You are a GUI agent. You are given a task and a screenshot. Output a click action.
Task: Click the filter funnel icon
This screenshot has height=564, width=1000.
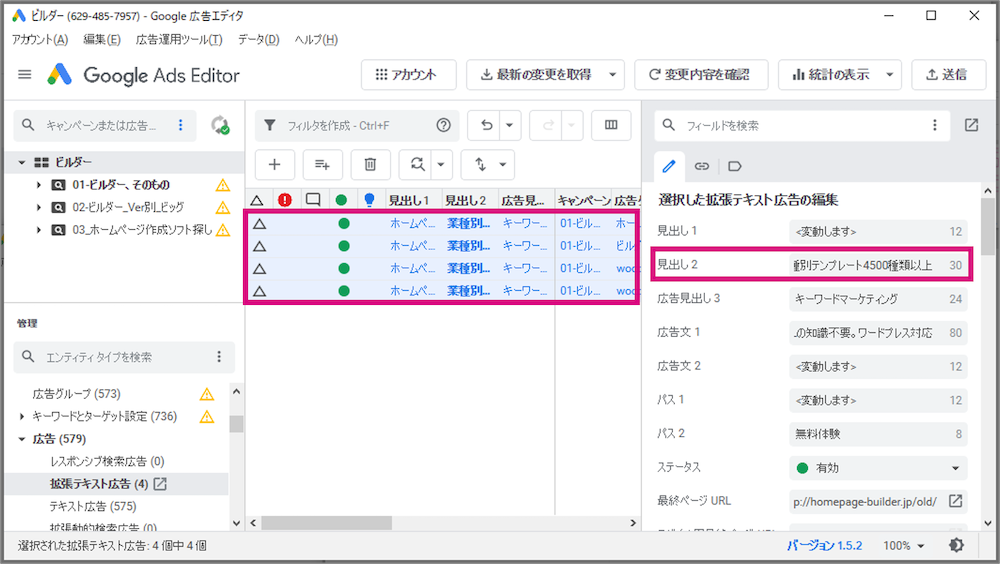[x=270, y=125]
